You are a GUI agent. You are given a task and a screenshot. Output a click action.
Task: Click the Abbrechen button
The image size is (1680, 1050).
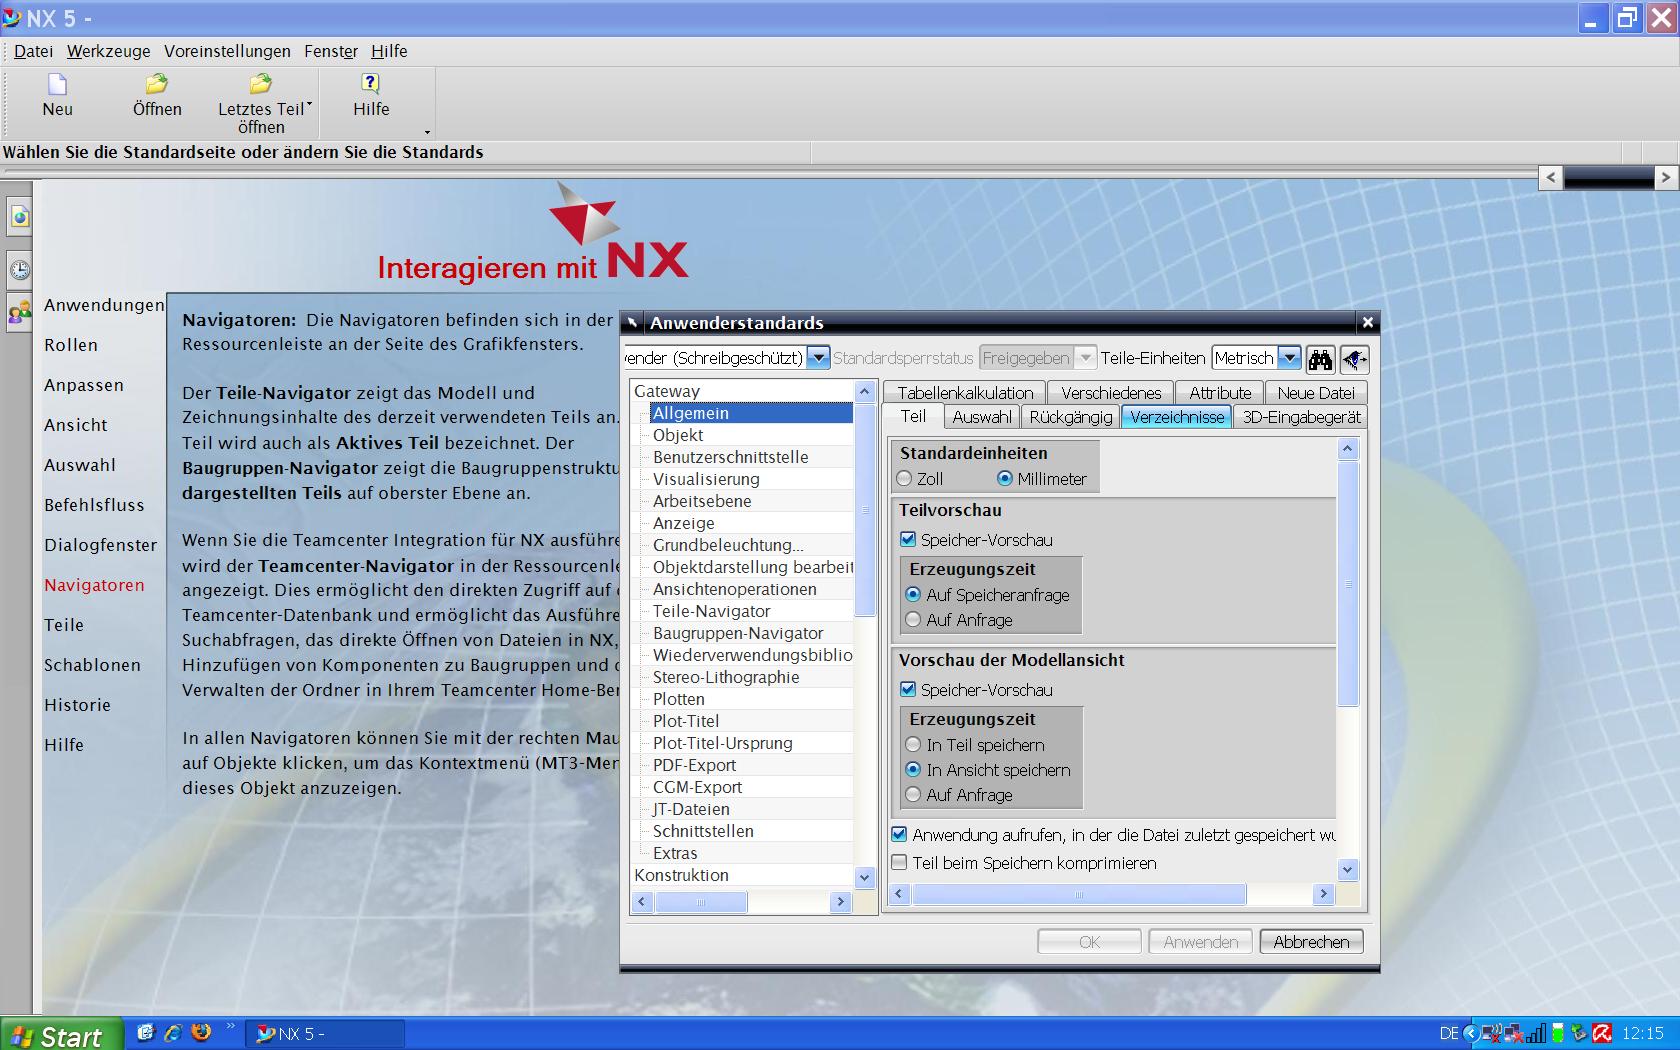tap(1311, 942)
